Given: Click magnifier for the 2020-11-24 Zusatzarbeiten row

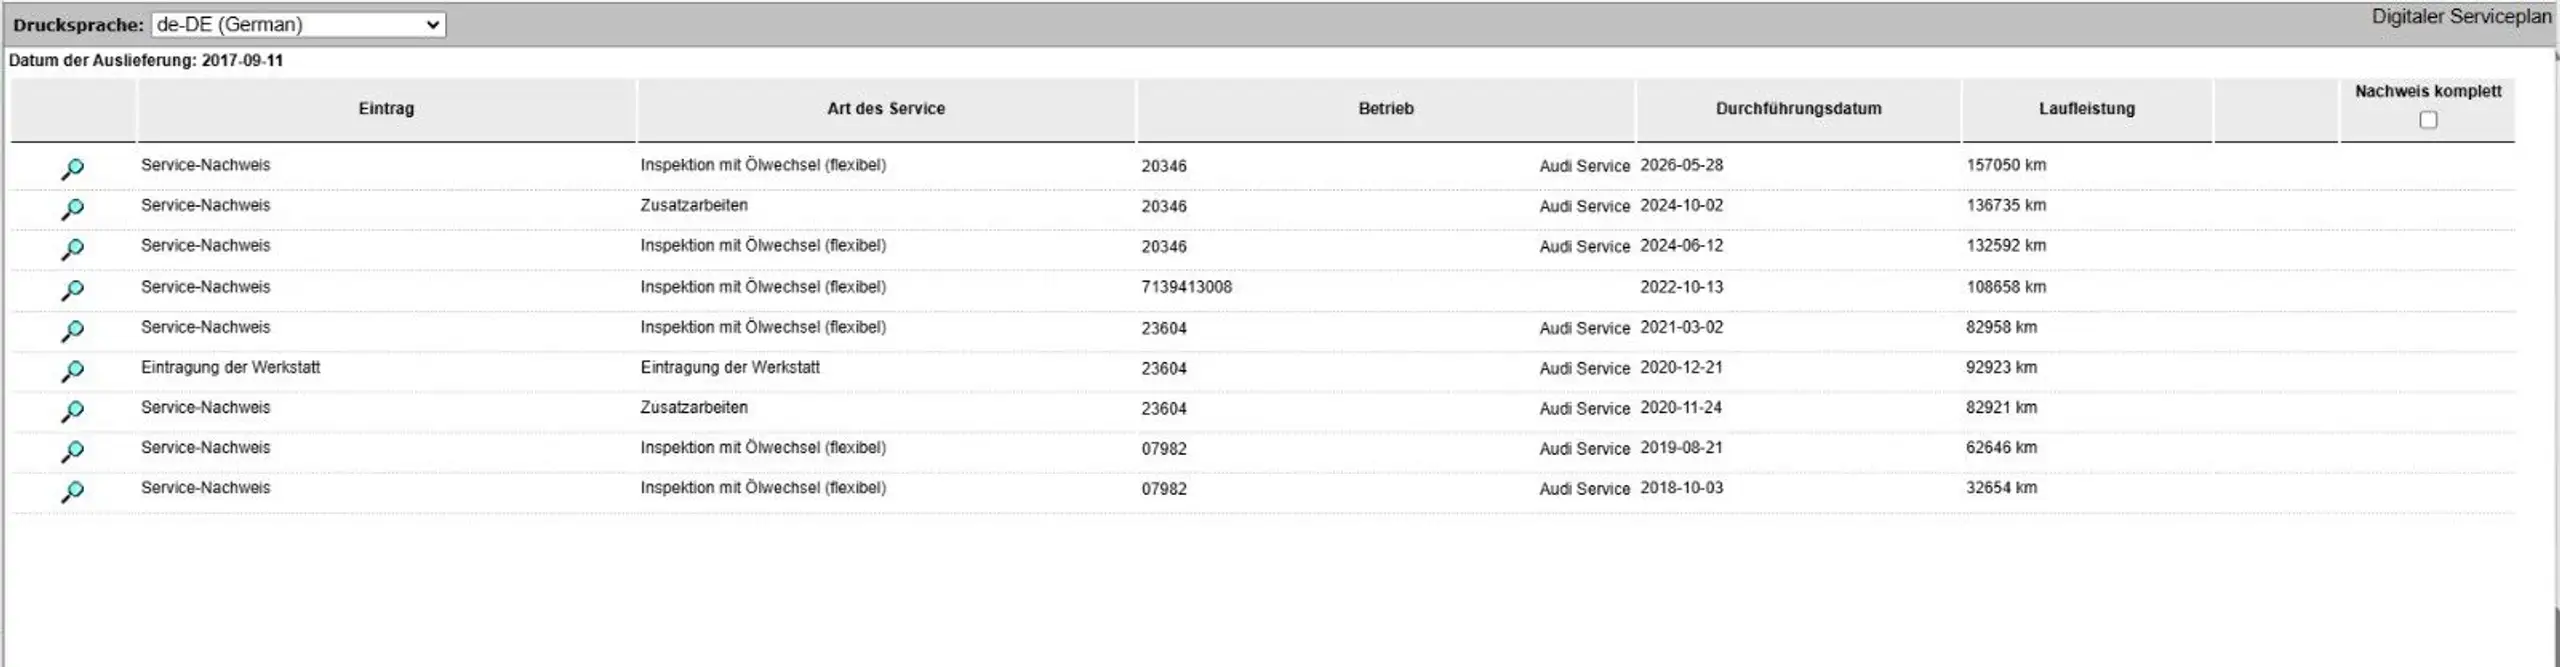Looking at the screenshot, I should coord(72,411).
